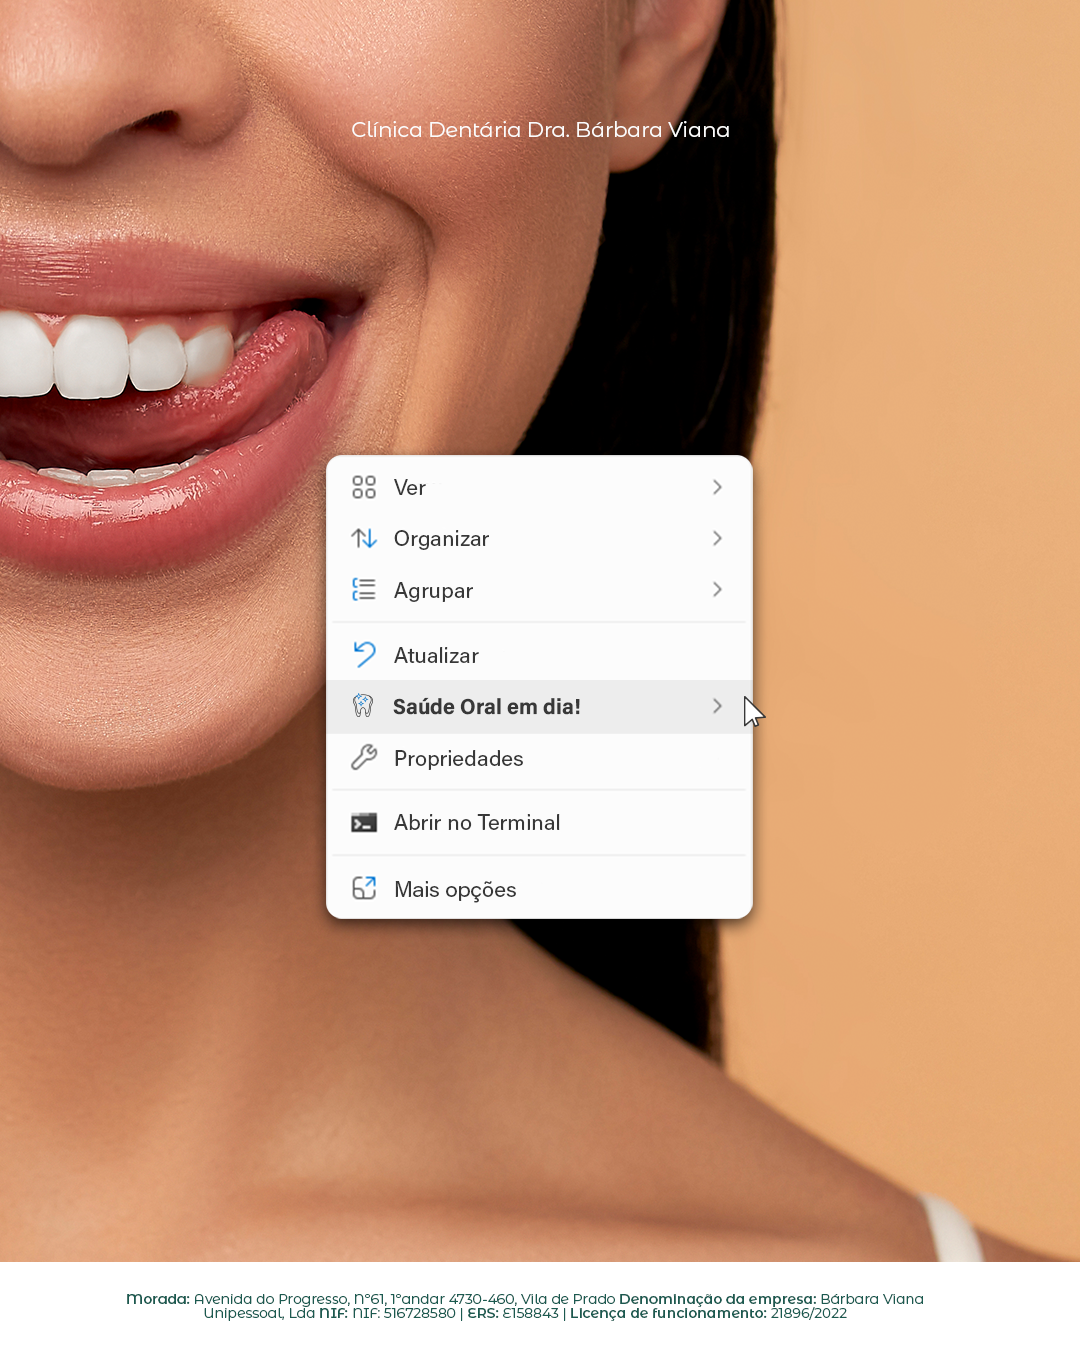
Task: Click the expand icon beside Mais opções
Action: point(364,888)
